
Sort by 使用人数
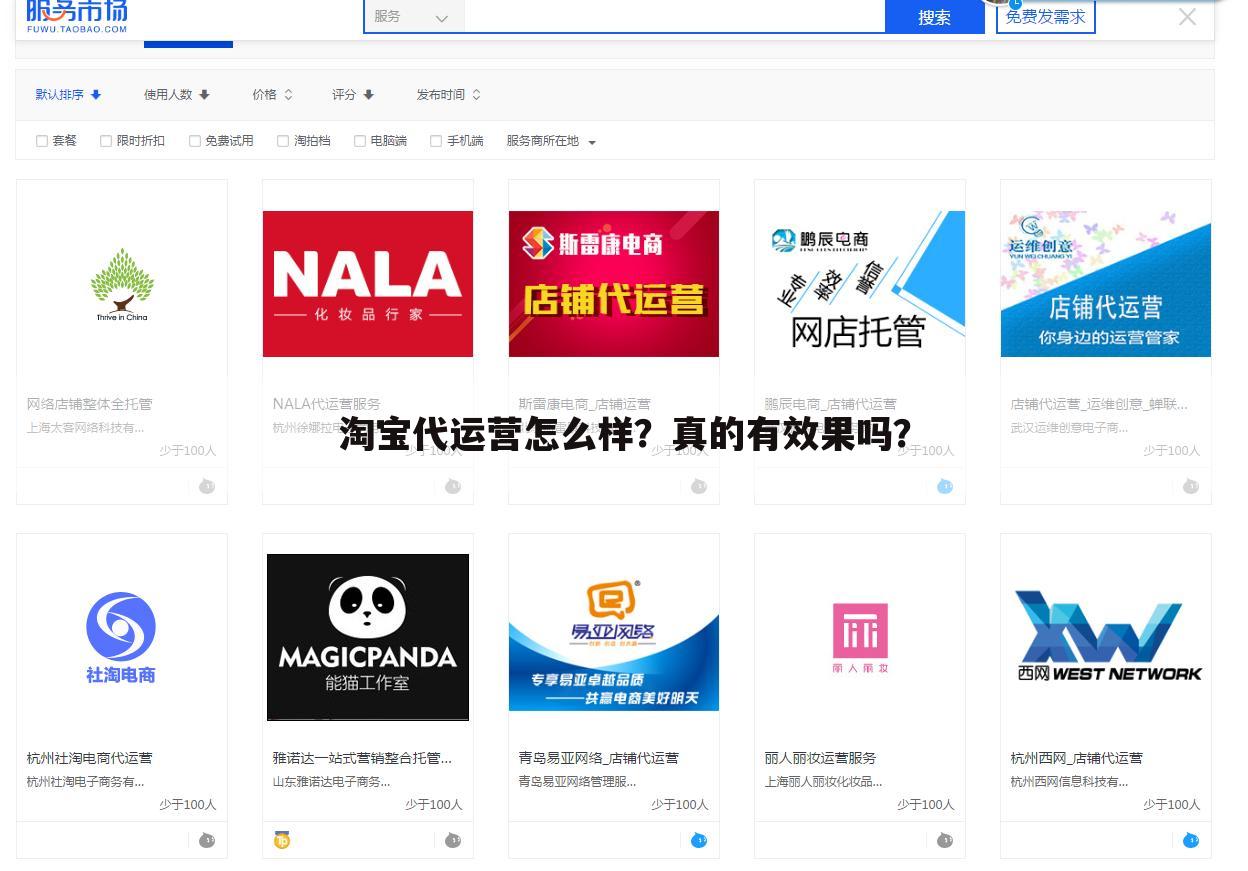tap(176, 95)
